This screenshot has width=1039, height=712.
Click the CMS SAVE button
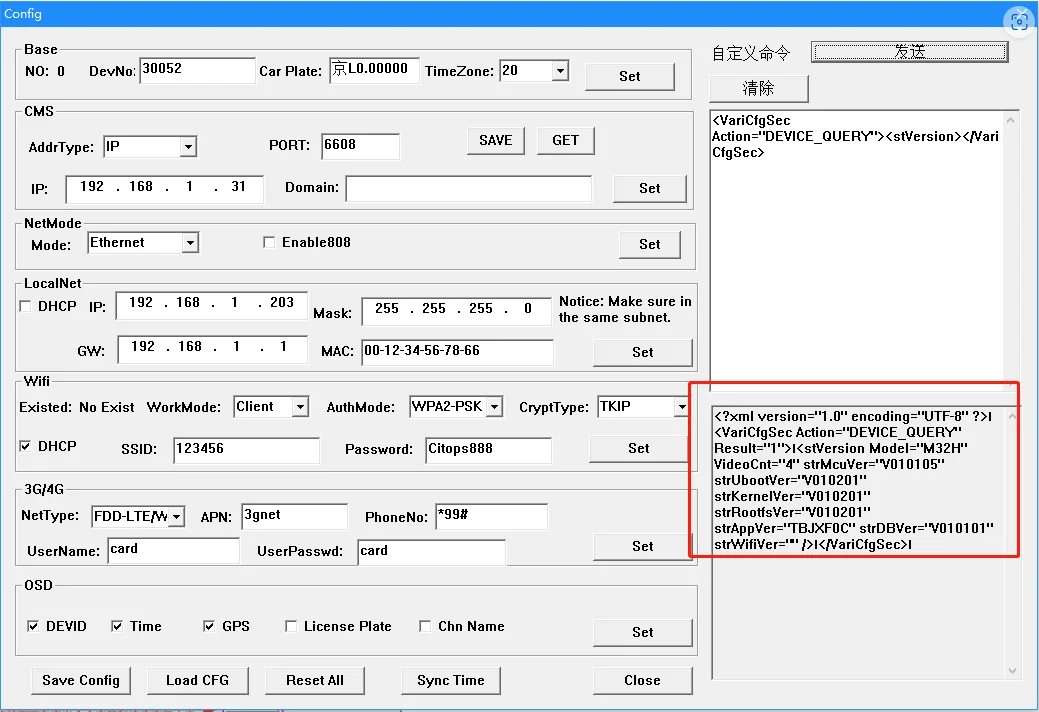[x=496, y=140]
